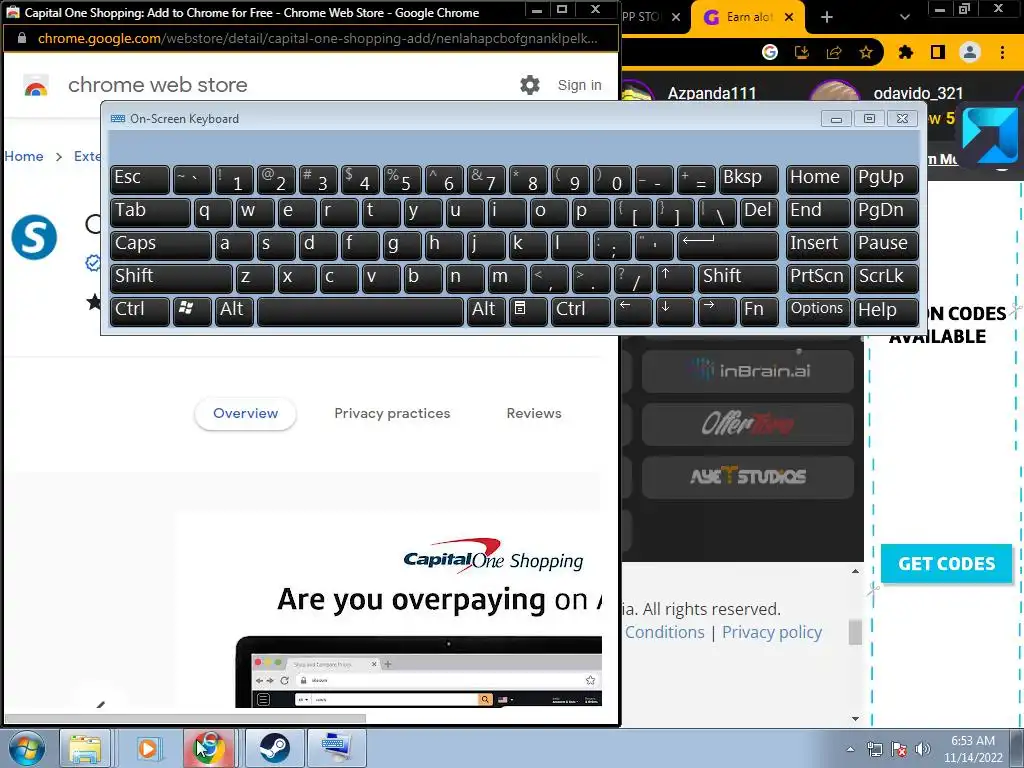This screenshot has height=768, width=1024.
Task: Expand tab search chevron in Chrome
Action: click(904, 17)
